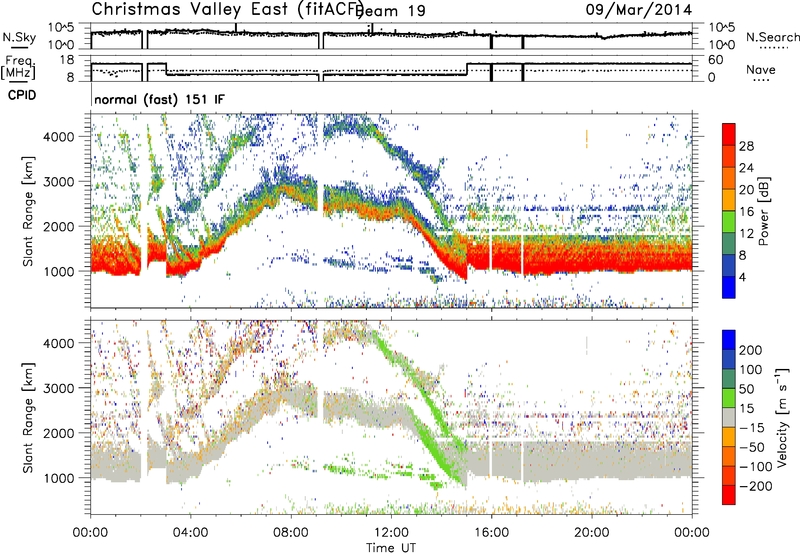The height and width of the screenshot is (554, 800).
Task: Pick the bright blue bottom segment of Power colorbar
Action: tap(729, 287)
